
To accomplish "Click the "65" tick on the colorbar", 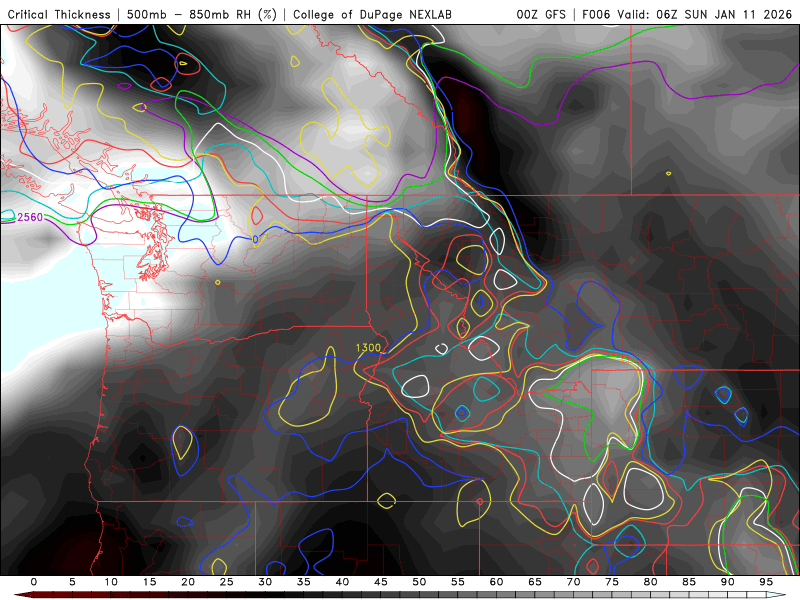I will [x=535, y=582].
